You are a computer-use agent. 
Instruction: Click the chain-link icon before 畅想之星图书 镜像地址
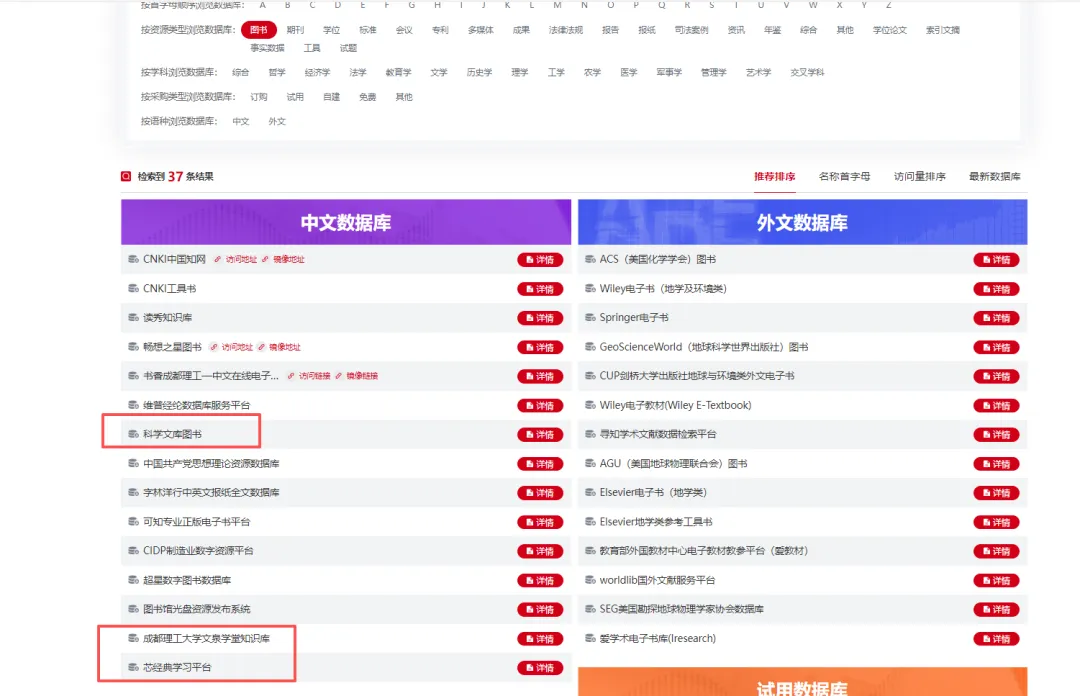pyautogui.click(x=261, y=347)
